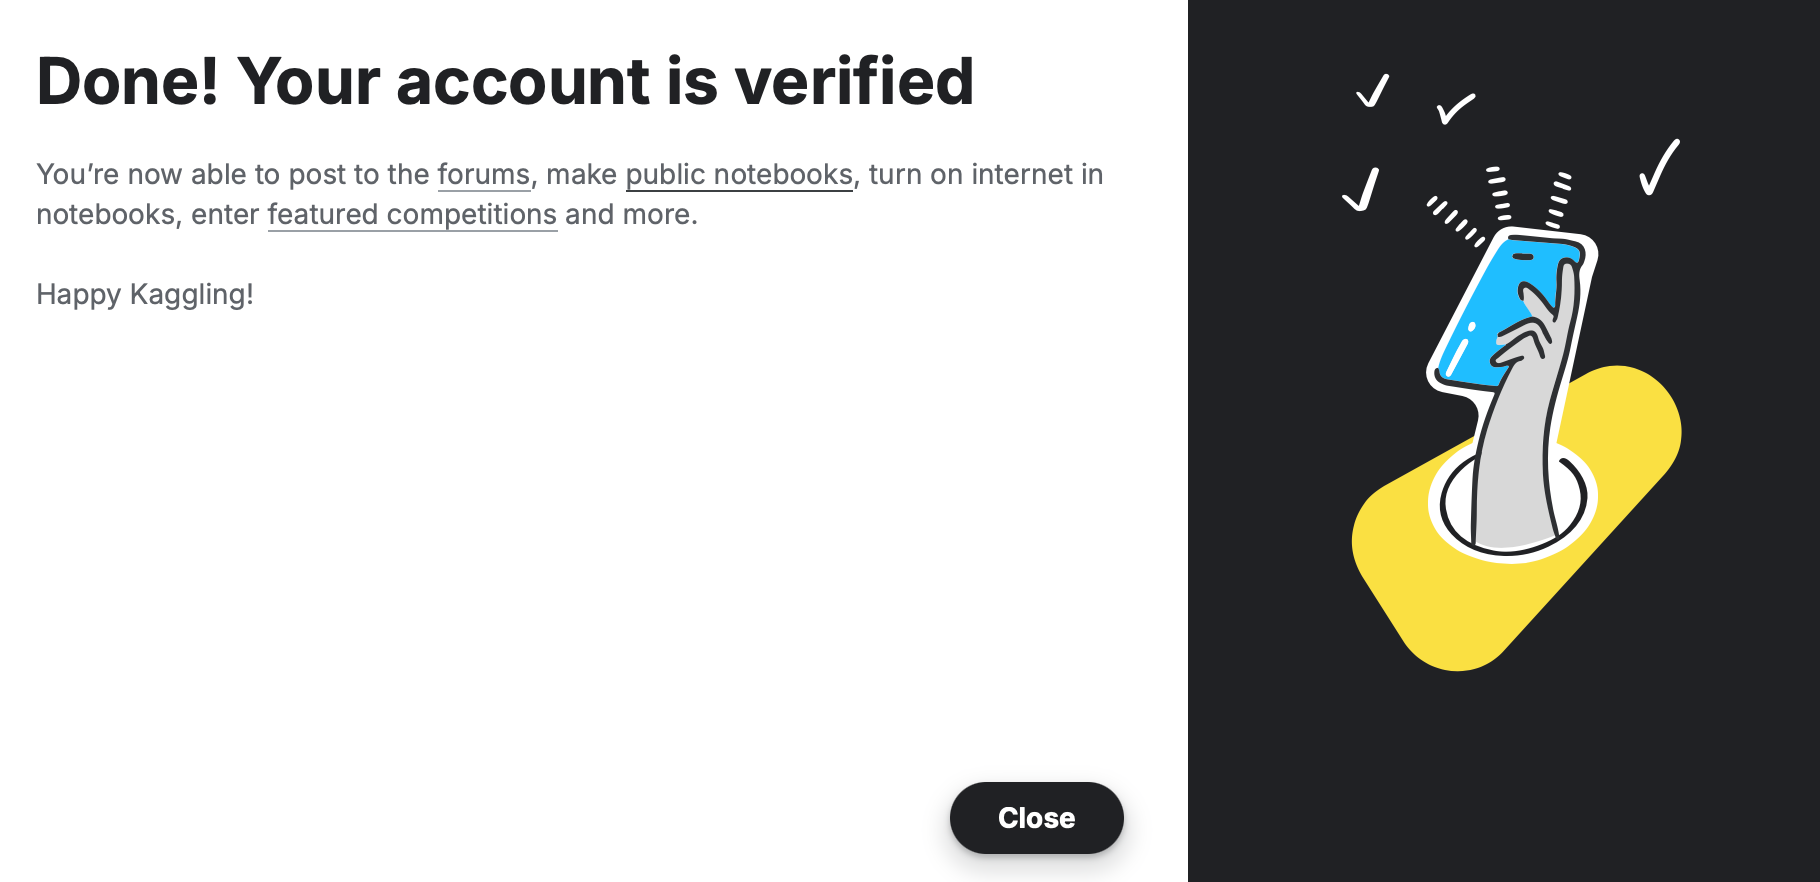
Task: Click the "turn on internet in" text
Action: [985, 175]
